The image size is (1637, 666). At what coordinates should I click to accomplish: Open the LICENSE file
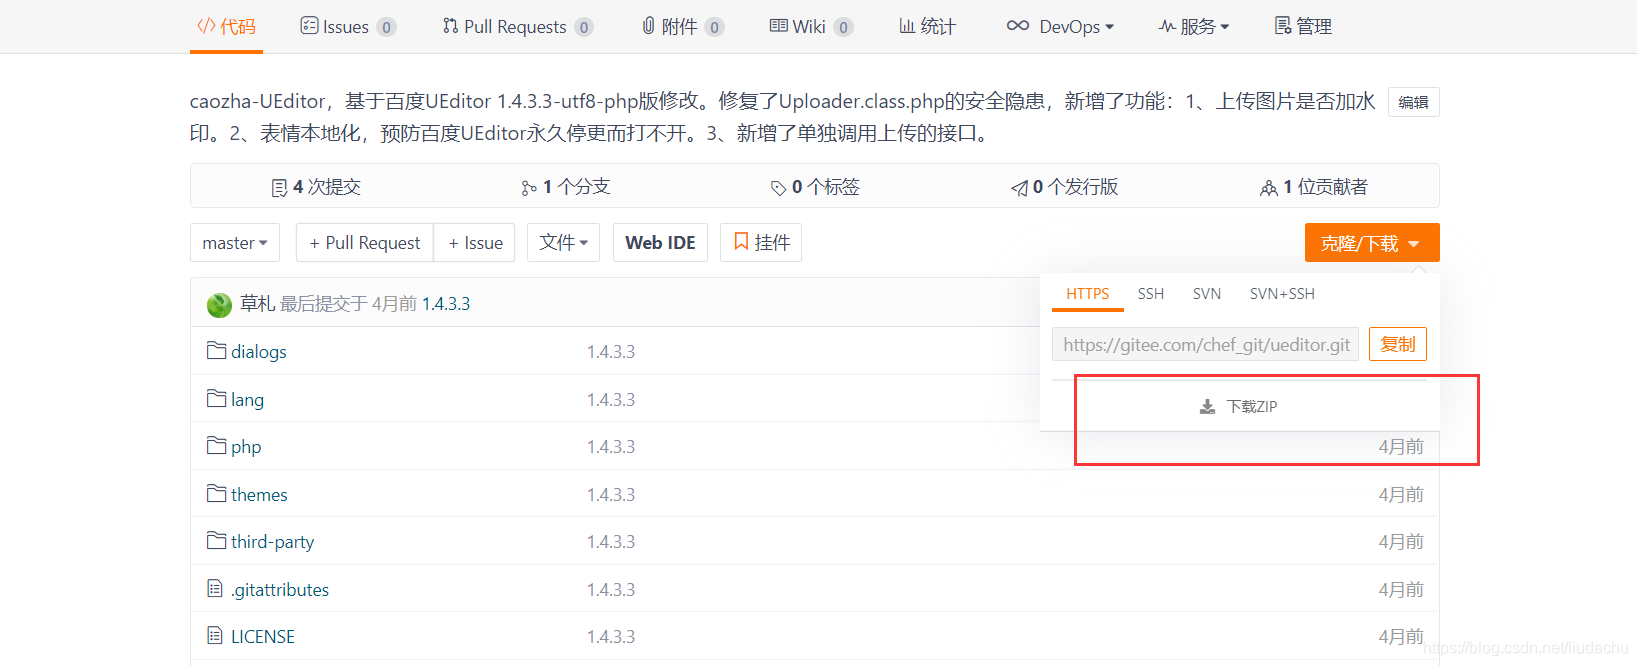click(x=263, y=637)
